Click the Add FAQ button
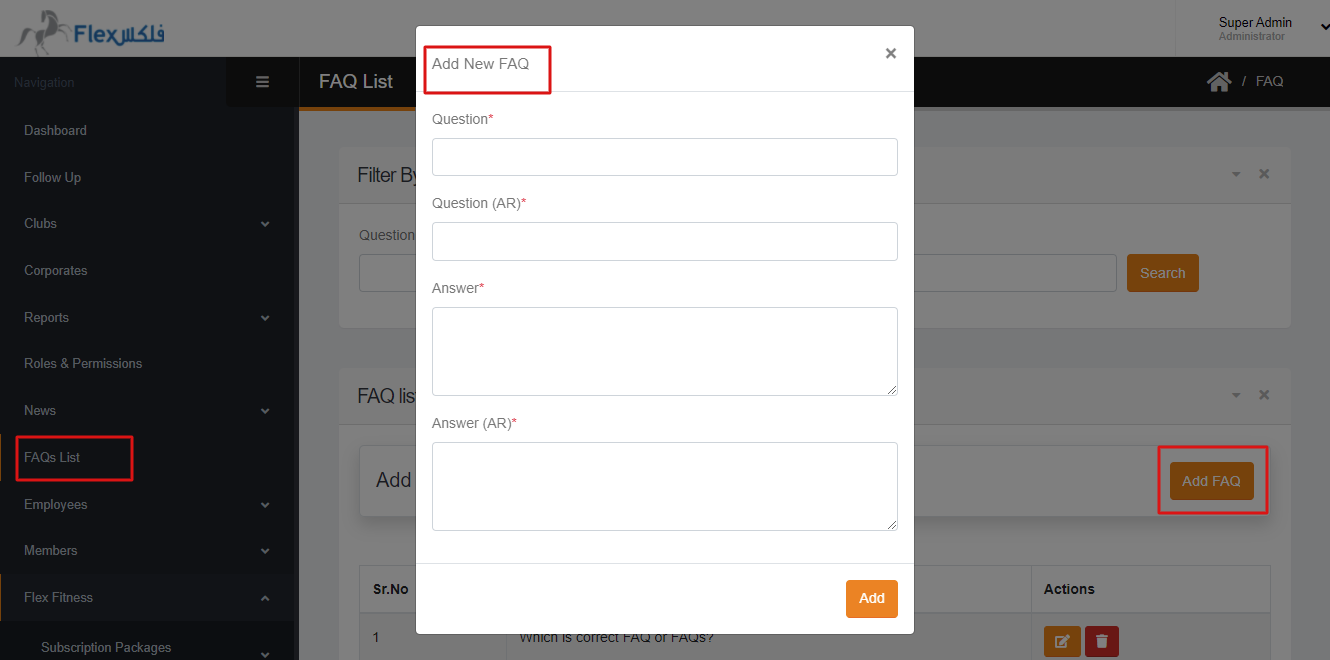 tap(1211, 480)
